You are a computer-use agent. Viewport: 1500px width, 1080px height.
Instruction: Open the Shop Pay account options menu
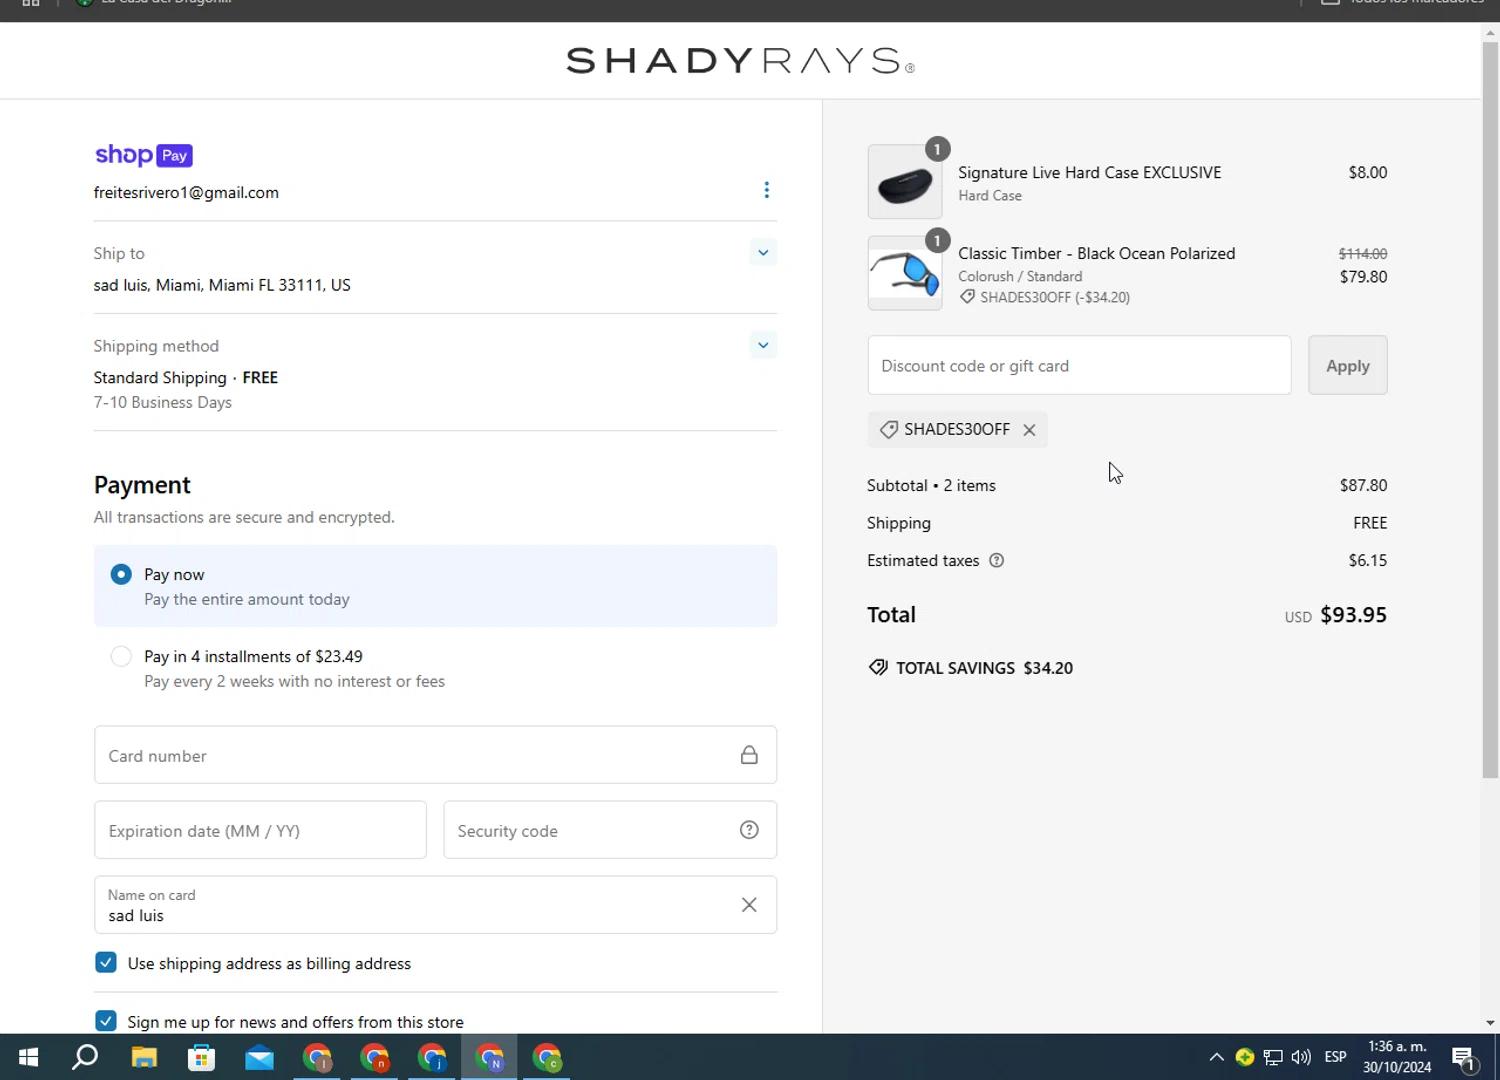coord(766,190)
